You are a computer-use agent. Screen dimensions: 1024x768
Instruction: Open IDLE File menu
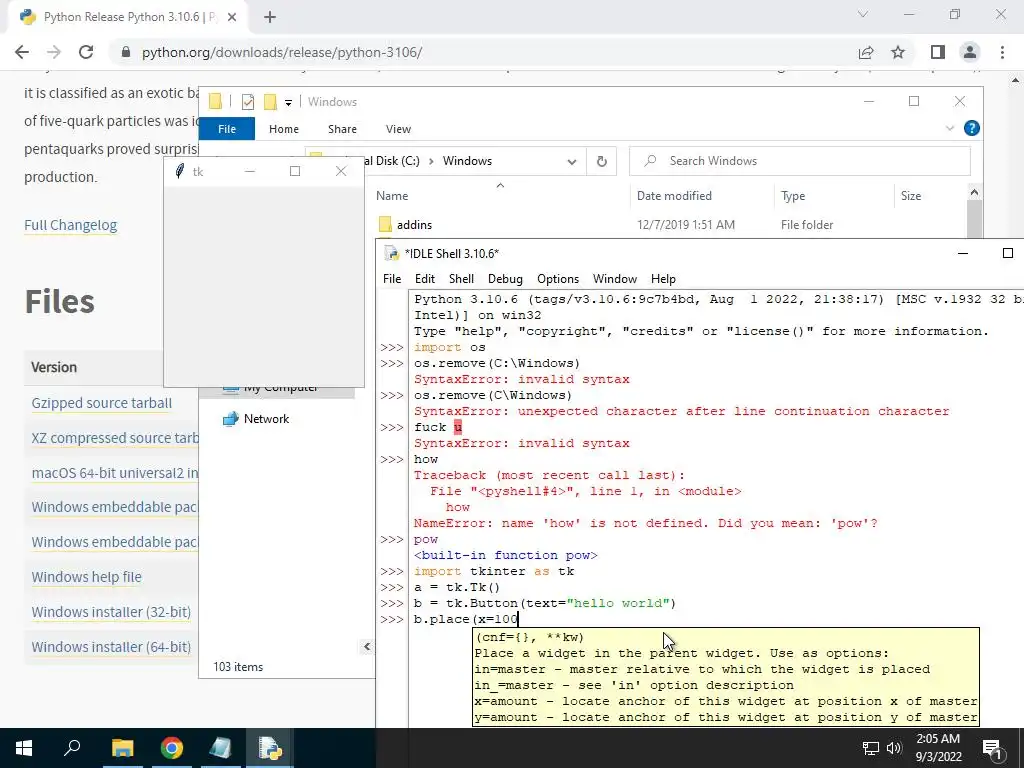pos(392,279)
